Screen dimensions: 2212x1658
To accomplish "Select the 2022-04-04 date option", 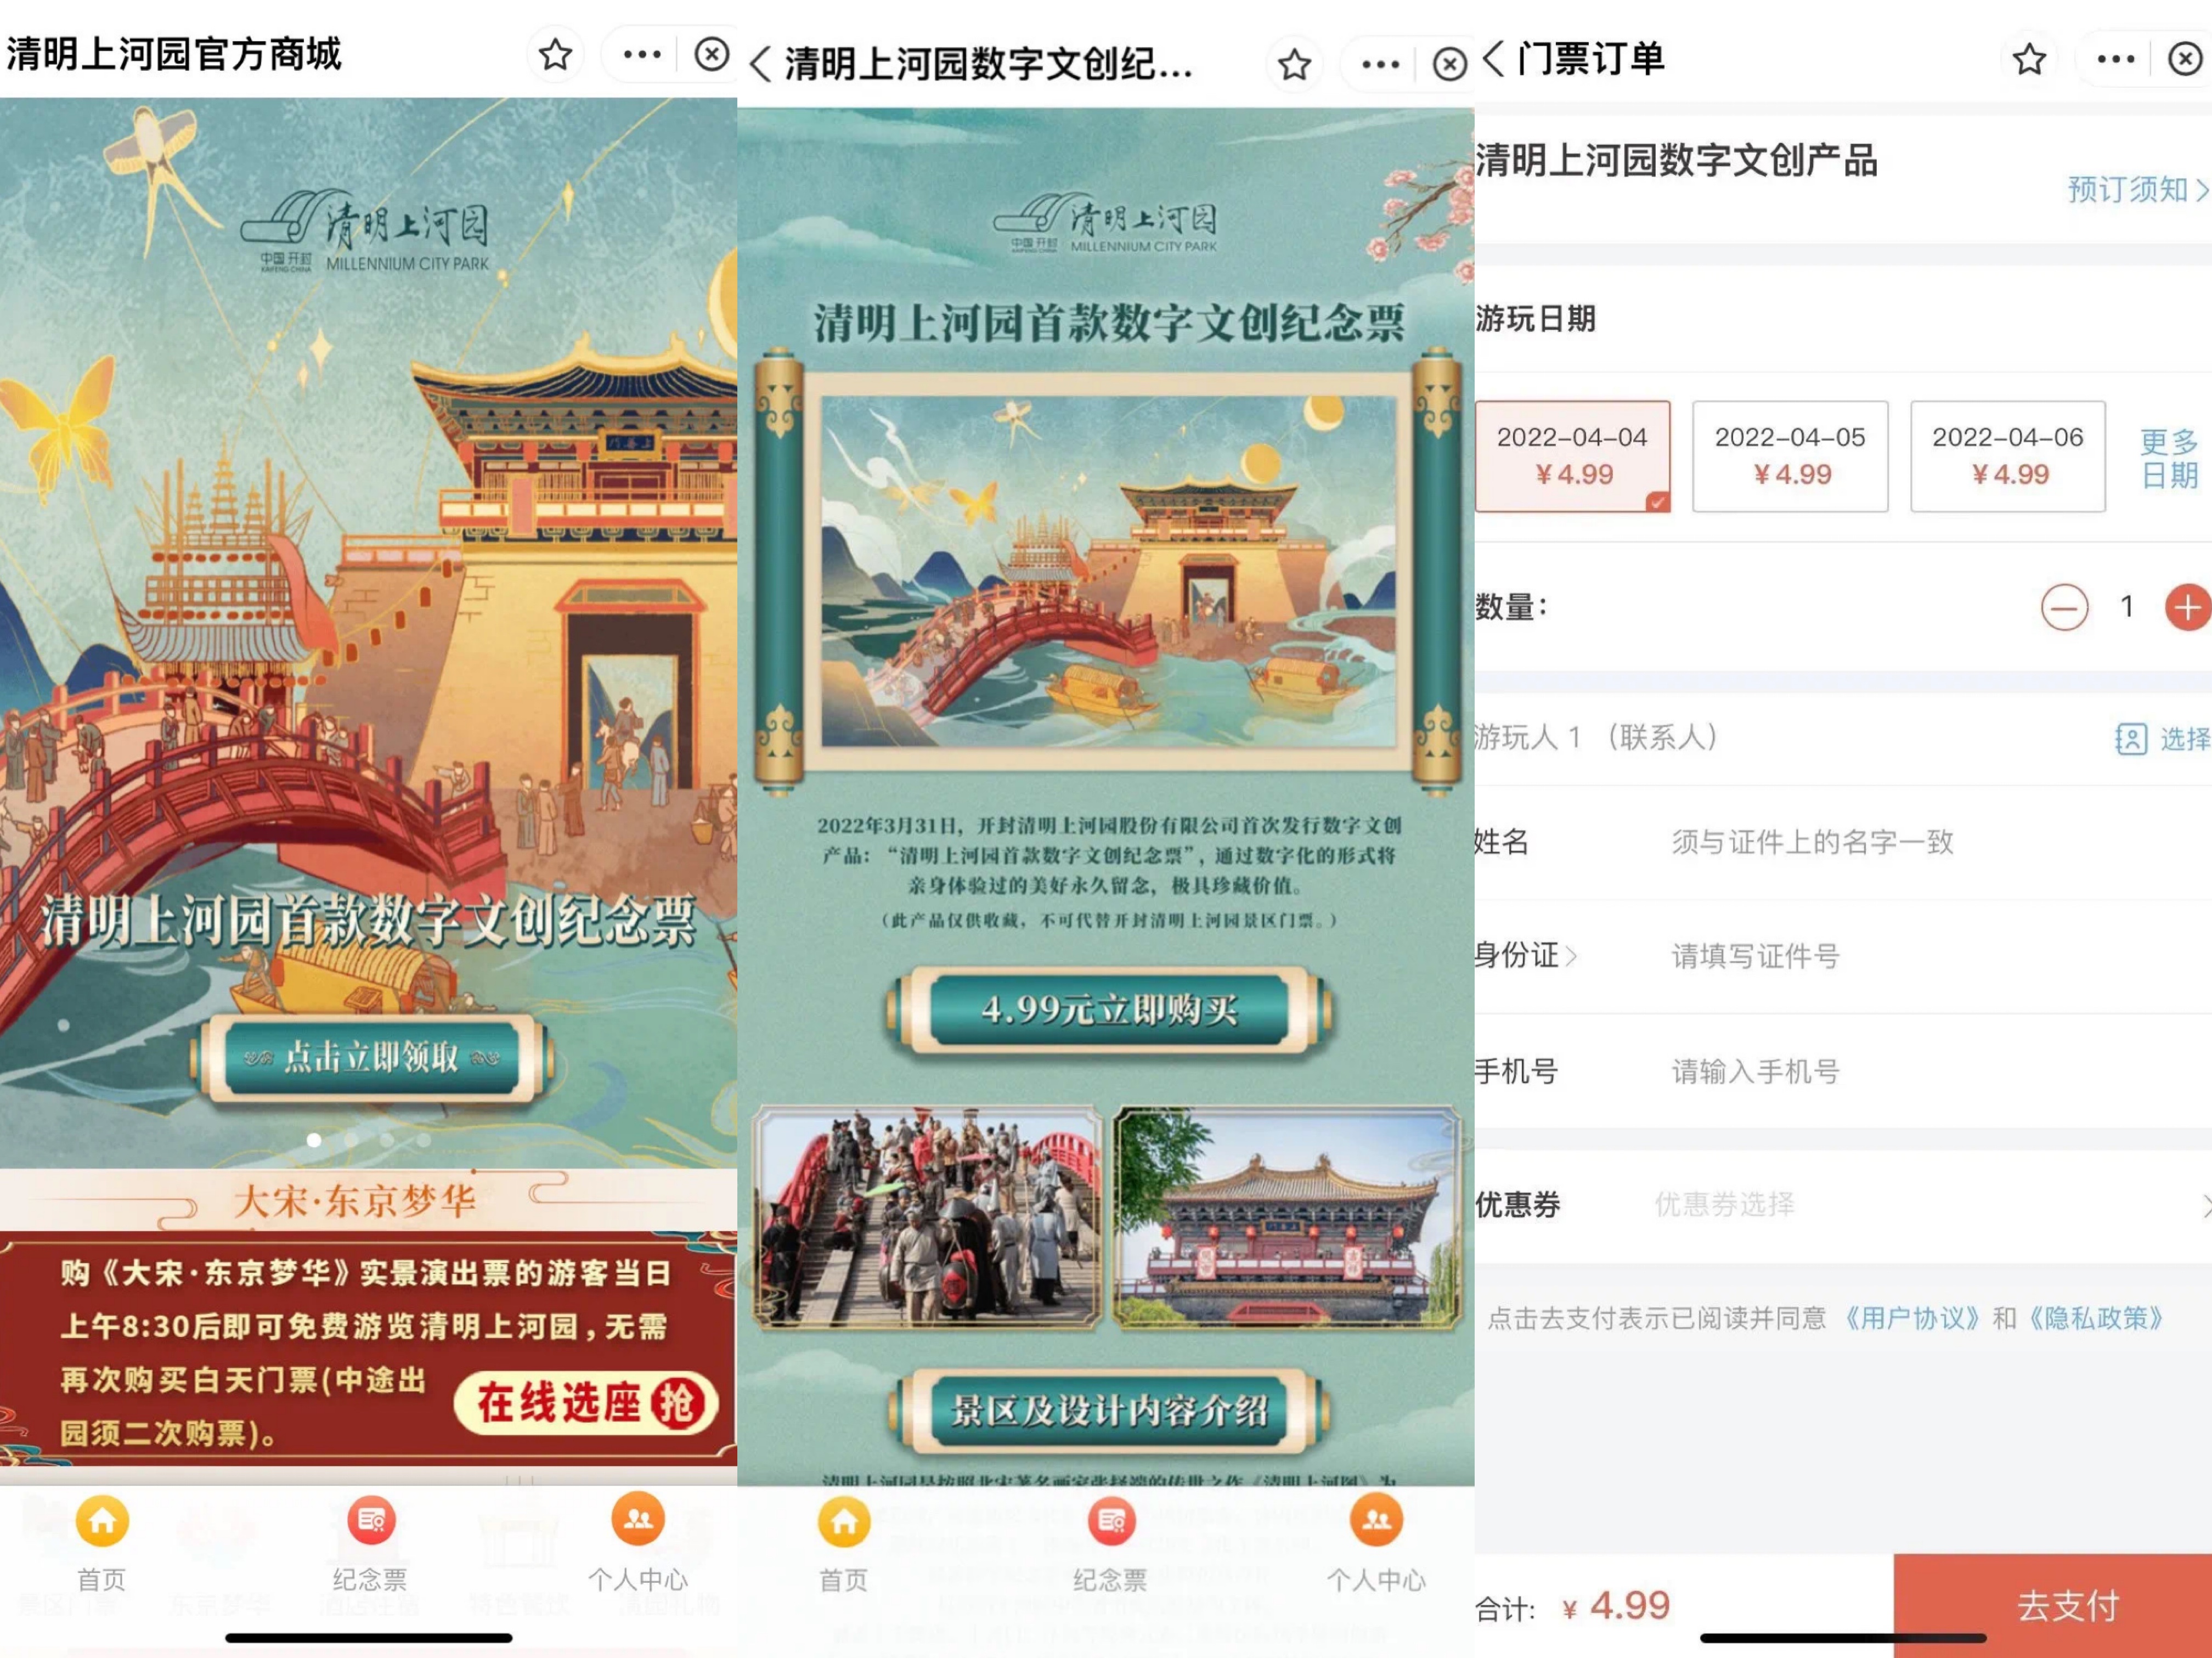I will tap(1572, 456).
